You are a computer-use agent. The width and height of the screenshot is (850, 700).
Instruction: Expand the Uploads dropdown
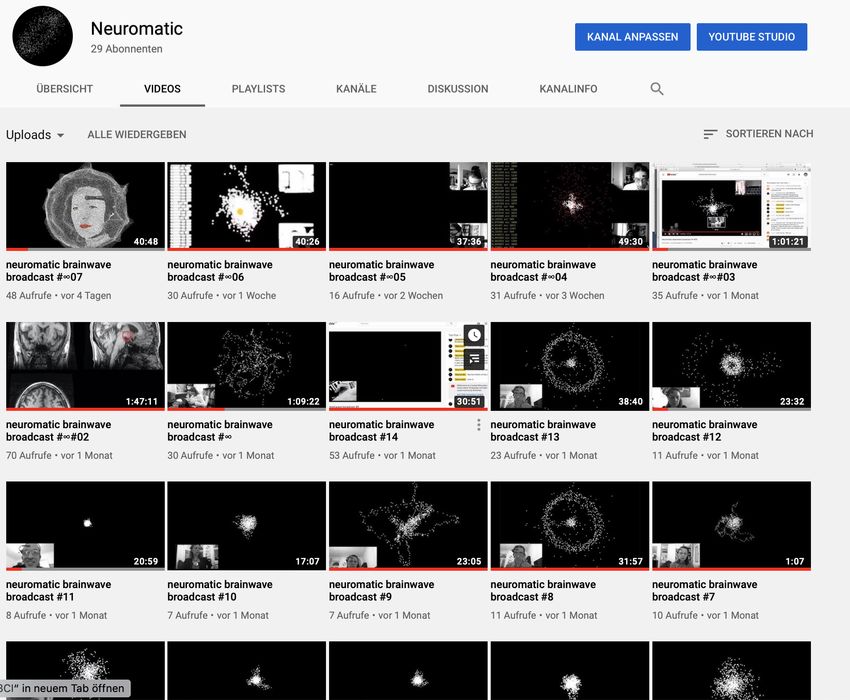coord(35,134)
